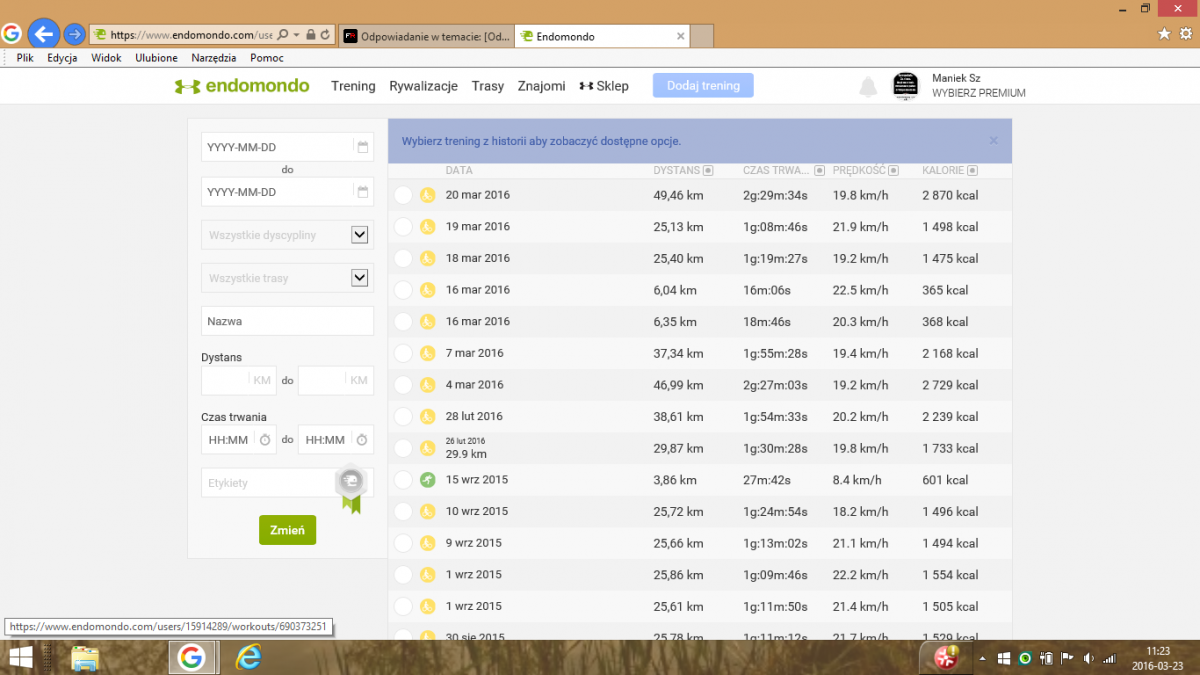This screenshot has width=1200, height=675.
Task: Click the cycling icon for 20 mar 2016
Action: click(x=427, y=195)
